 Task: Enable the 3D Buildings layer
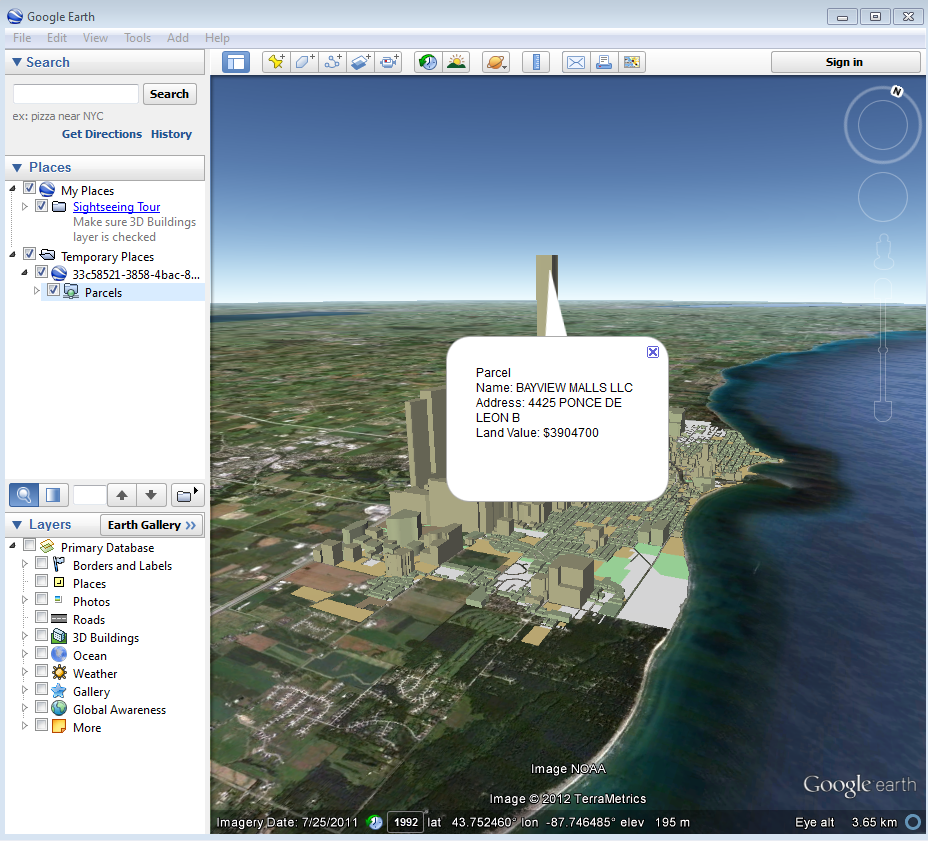coord(42,637)
